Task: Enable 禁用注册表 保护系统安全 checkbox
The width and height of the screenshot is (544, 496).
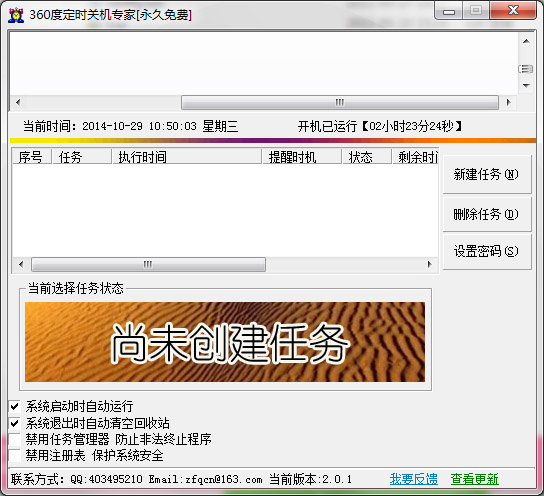Action: [x=15, y=455]
